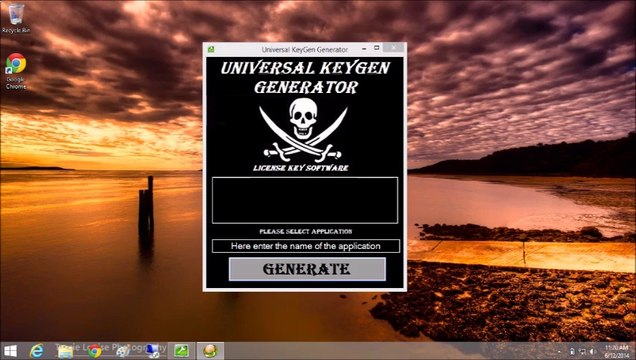Show hidden system tray icons
This screenshot has height=360, width=636.
coord(559,352)
